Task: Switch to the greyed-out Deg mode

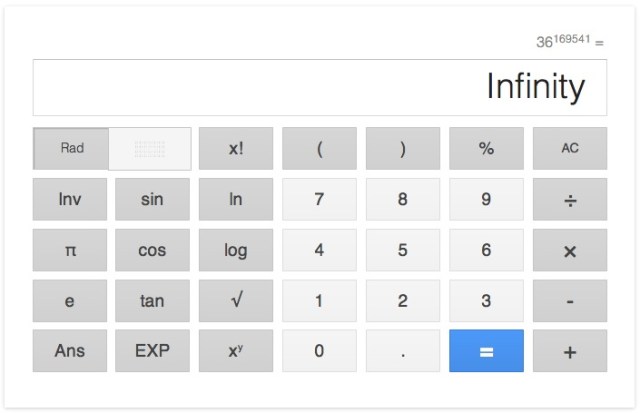Action: [x=150, y=148]
